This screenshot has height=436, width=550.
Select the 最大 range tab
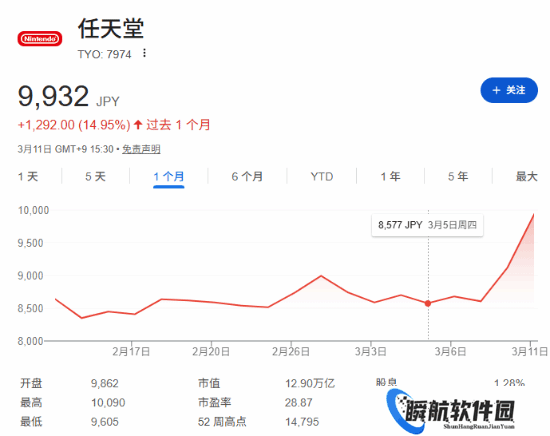coord(526,176)
